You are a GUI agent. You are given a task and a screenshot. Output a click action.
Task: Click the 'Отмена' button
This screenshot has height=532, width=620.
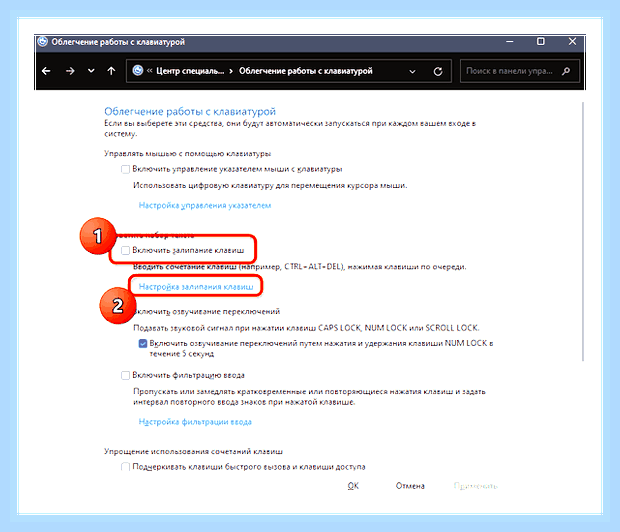tap(410, 486)
